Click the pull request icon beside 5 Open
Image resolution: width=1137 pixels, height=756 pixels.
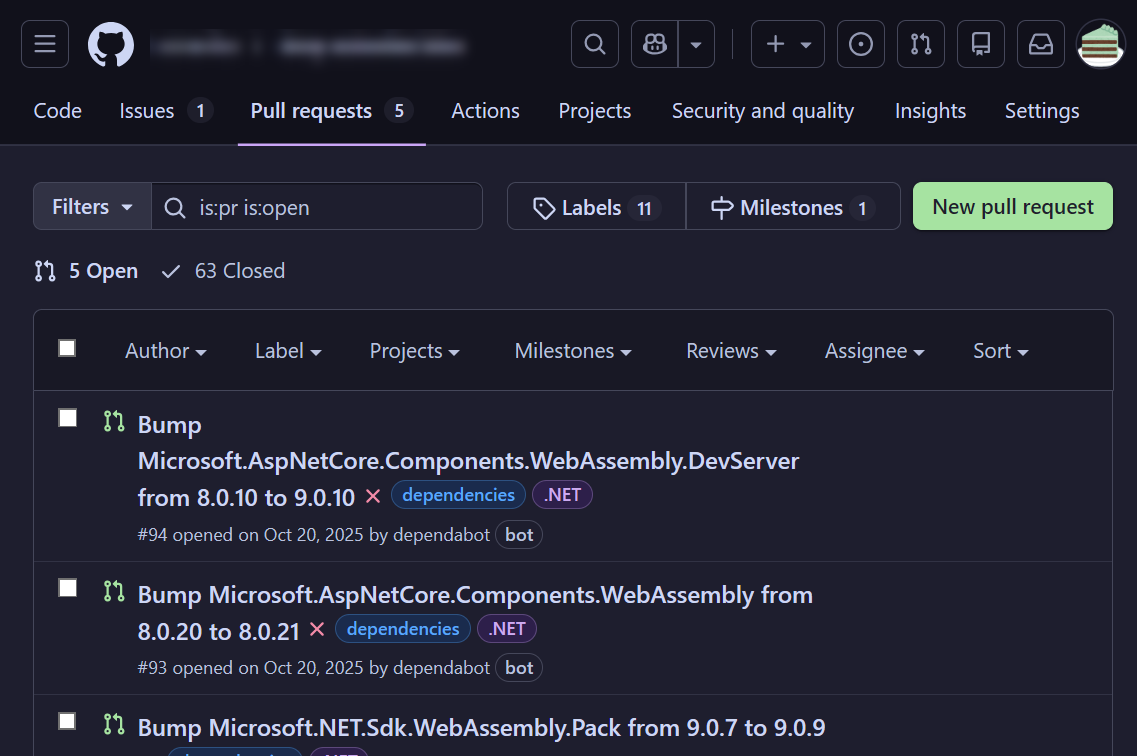(45, 271)
